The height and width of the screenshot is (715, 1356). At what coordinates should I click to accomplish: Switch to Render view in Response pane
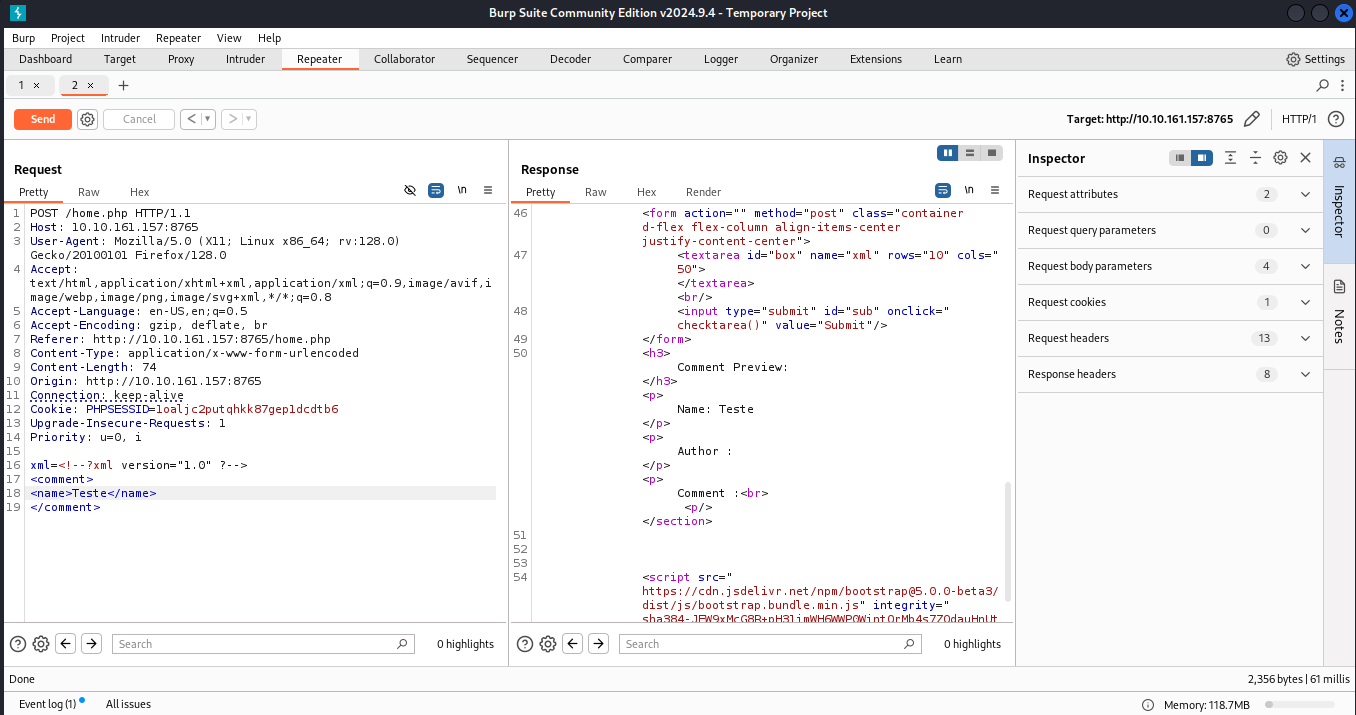(x=703, y=192)
